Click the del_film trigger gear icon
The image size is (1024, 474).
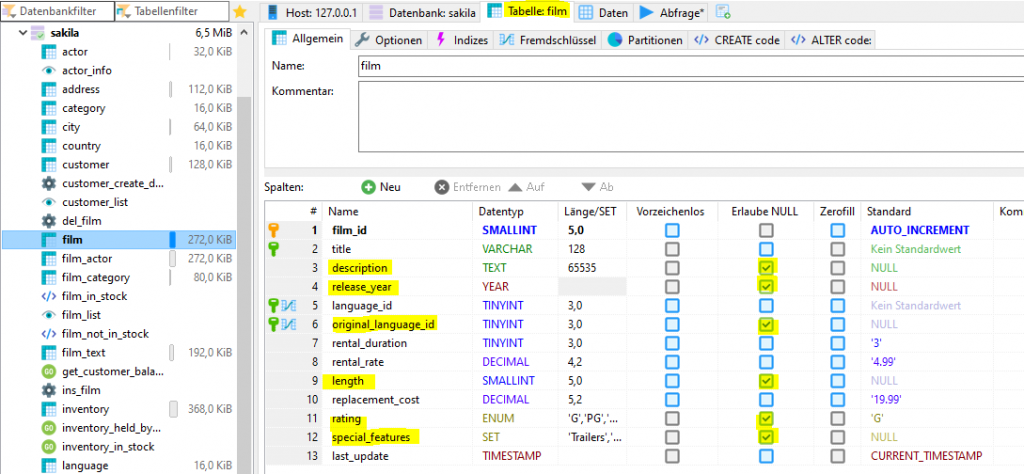point(48,221)
